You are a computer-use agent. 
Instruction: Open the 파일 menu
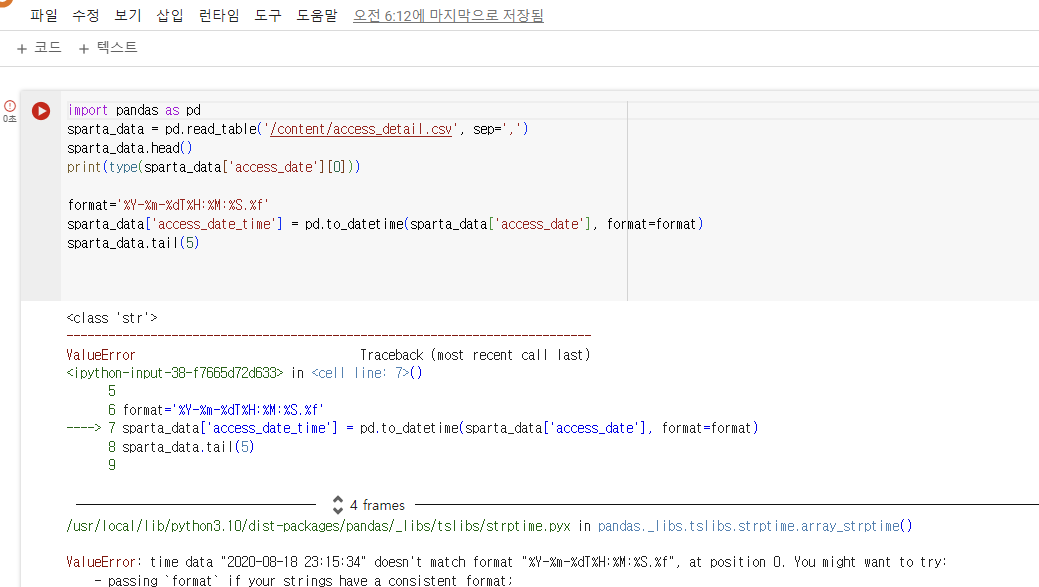click(44, 15)
